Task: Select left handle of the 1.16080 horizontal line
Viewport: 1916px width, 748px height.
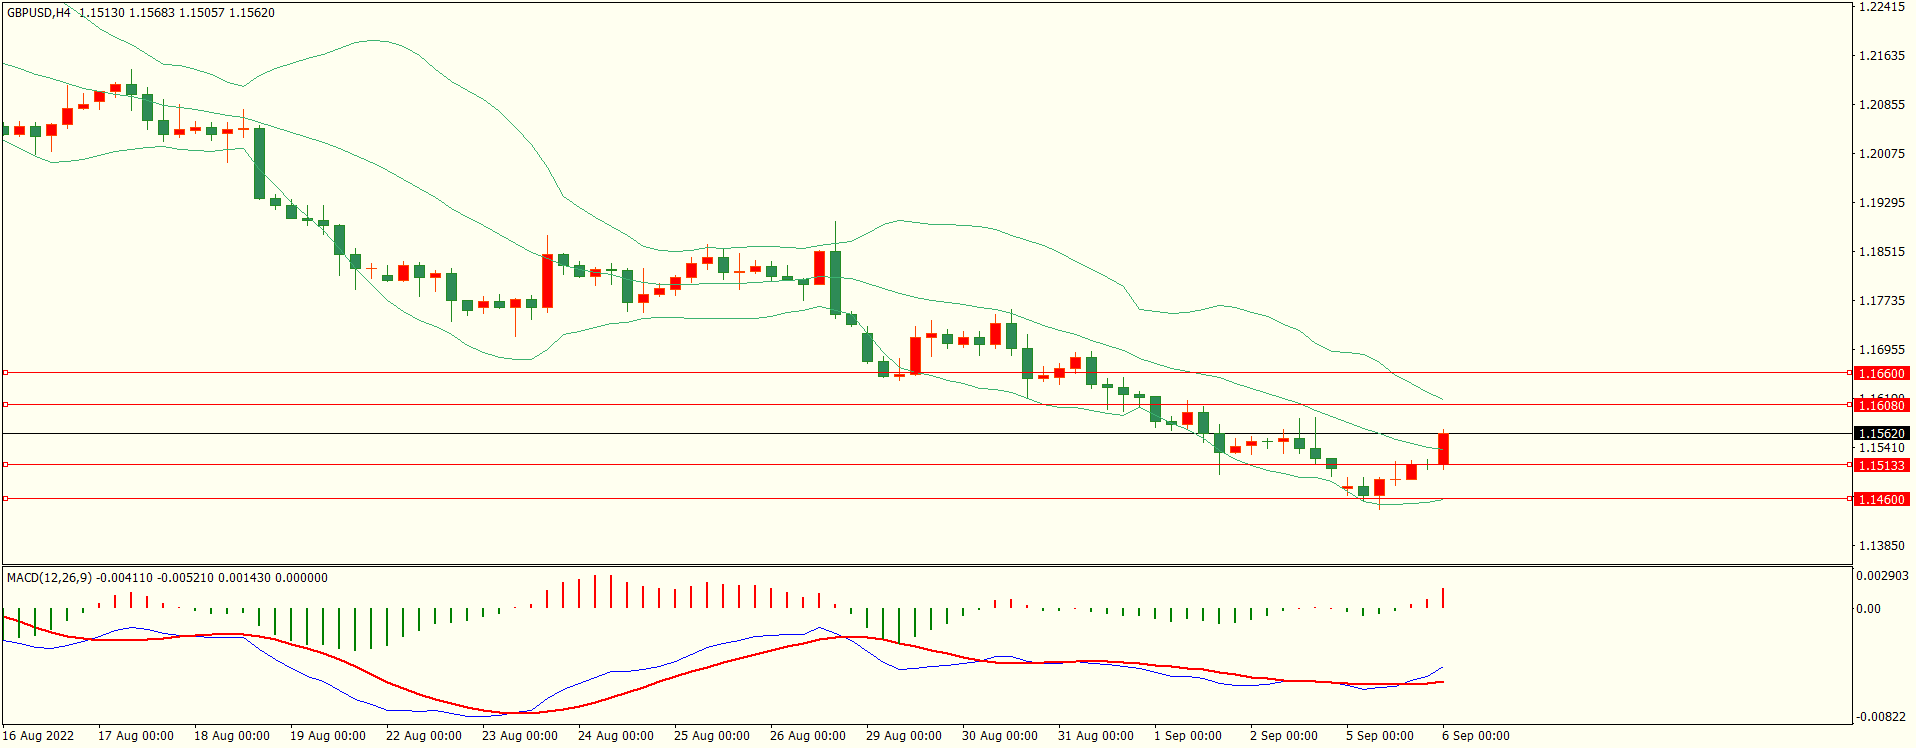Action: pos(5,405)
